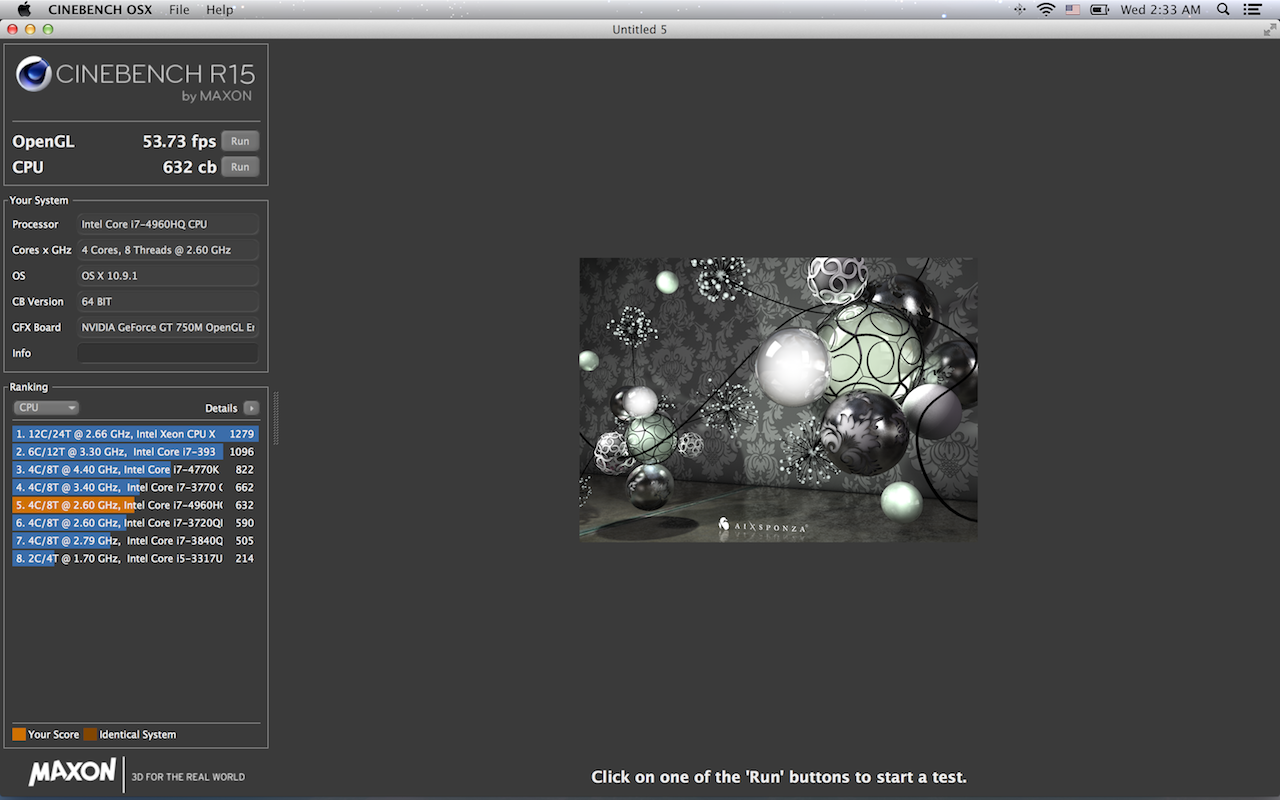The width and height of the screenshot is (1280, 800).
Task: Click the MAXON logo at bottom
Action: (72, 773)
